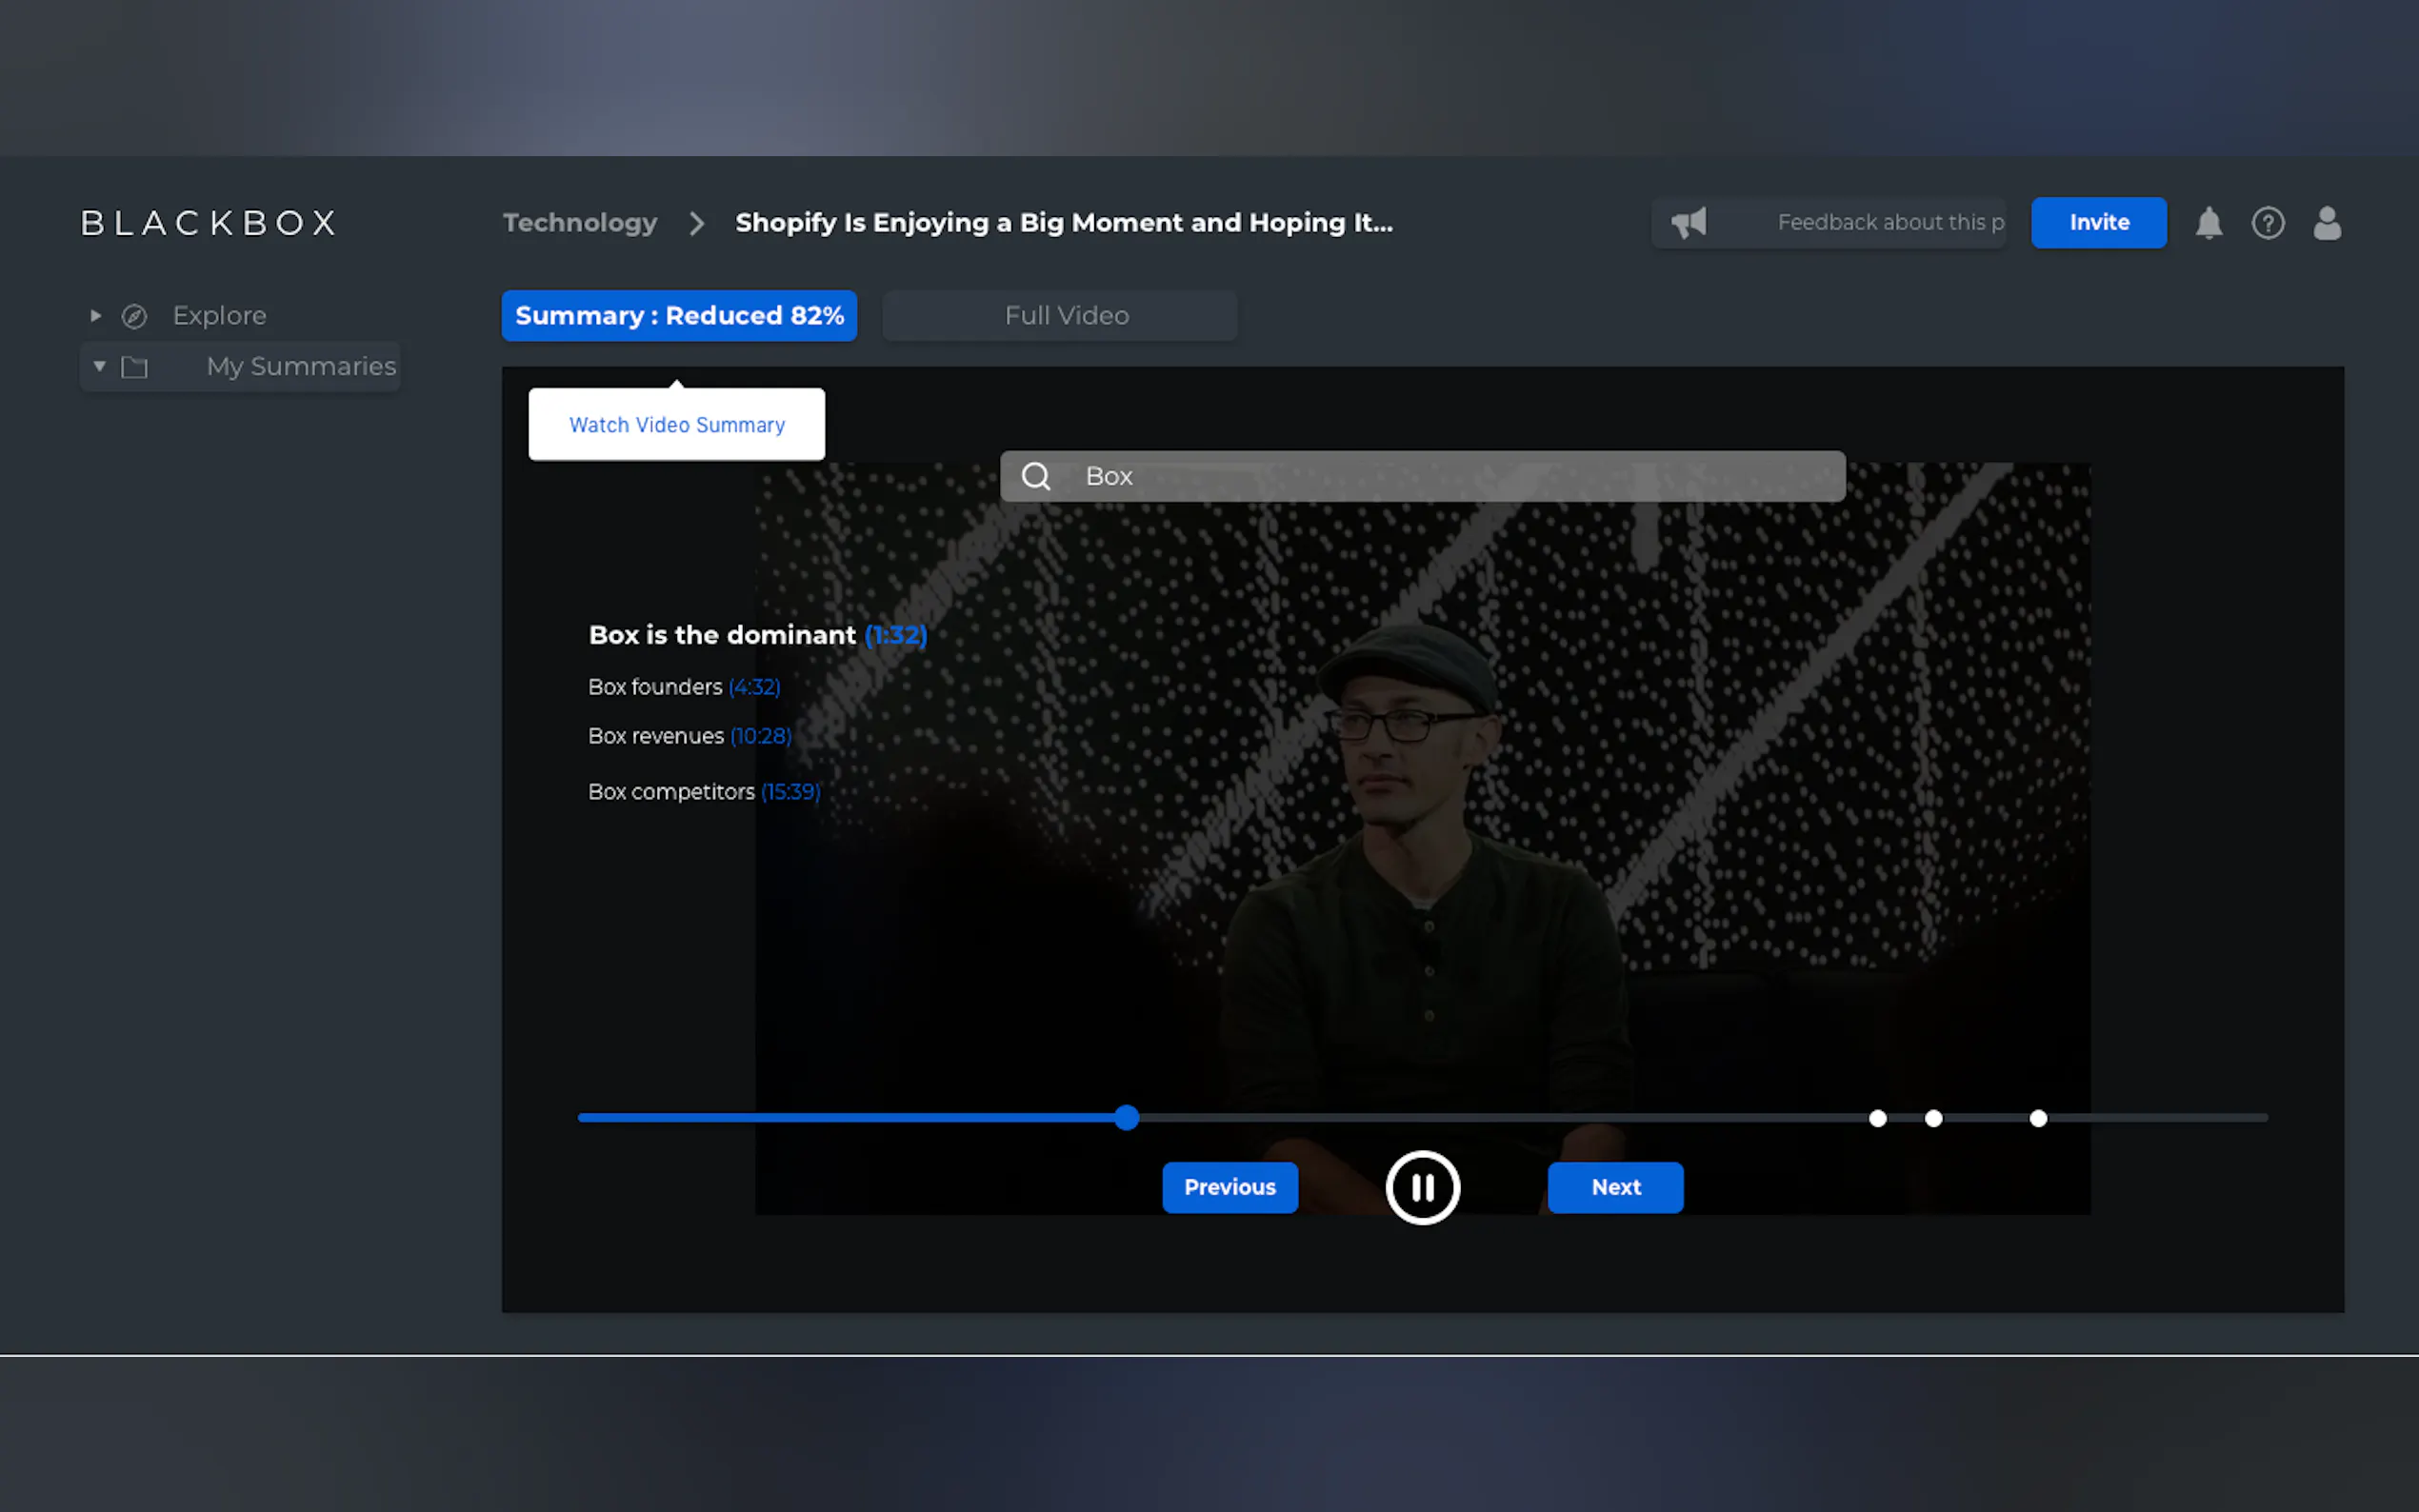
Task: Go to Technology breadcrumb
Action: click(x=580, y=222)
